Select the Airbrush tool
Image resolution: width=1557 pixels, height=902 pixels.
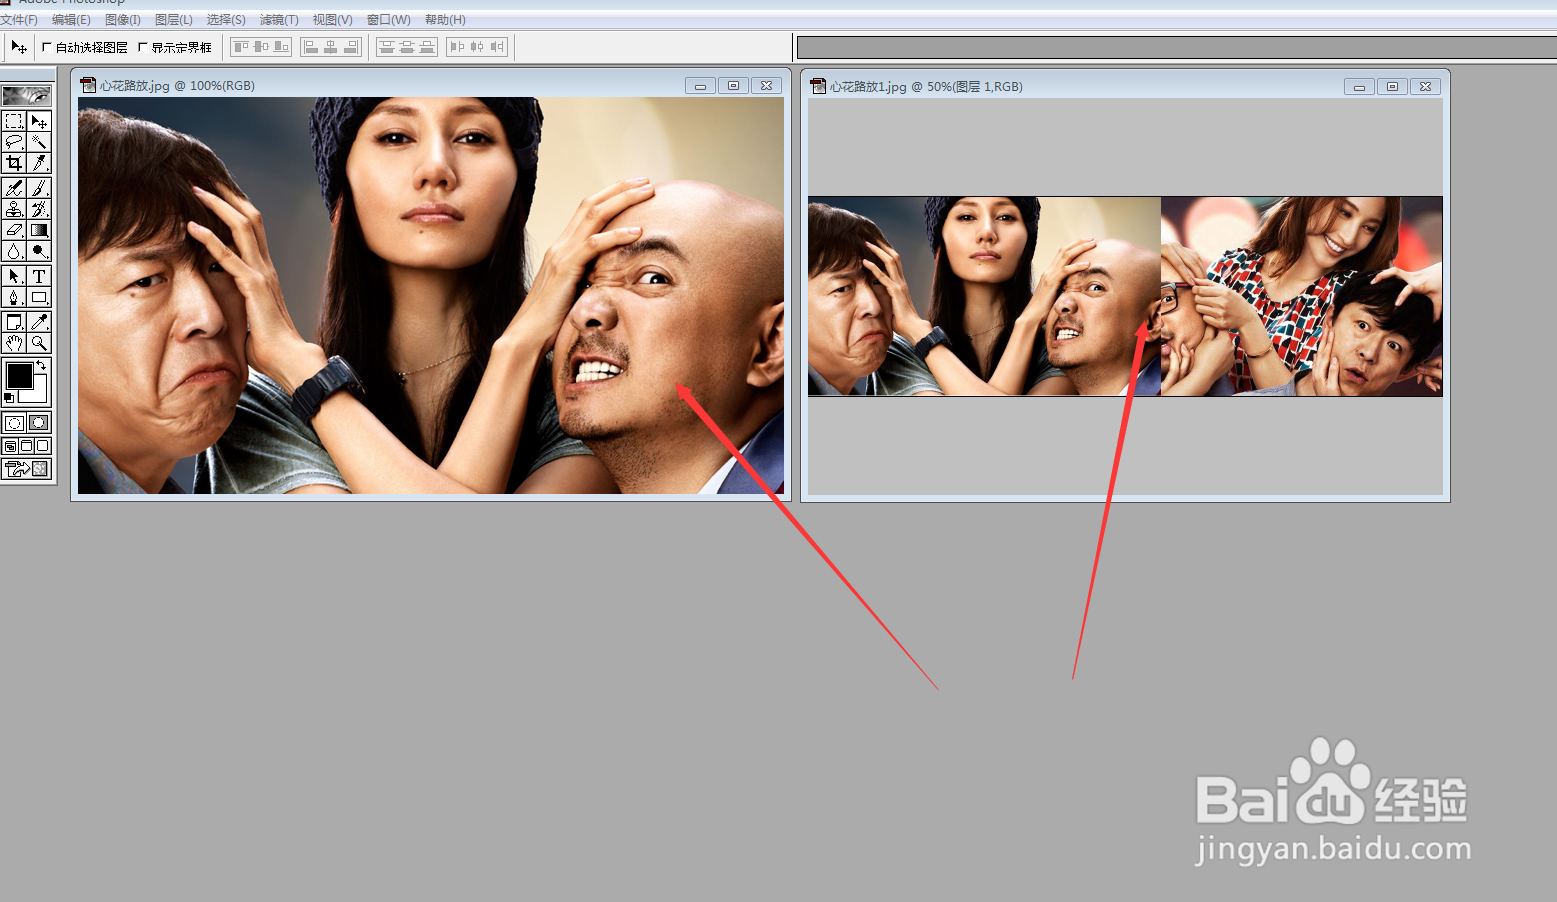[14, 187]
